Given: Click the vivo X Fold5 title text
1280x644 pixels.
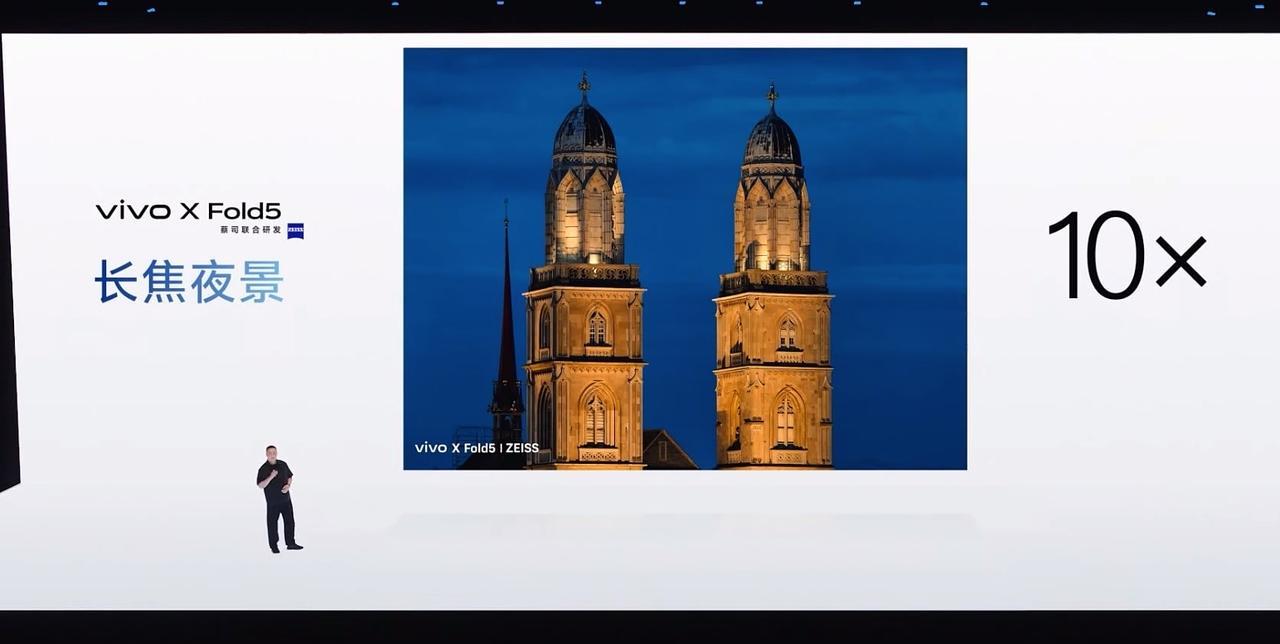Looking at the screenshot, I should pyautogui.click(x=188, y=211).
